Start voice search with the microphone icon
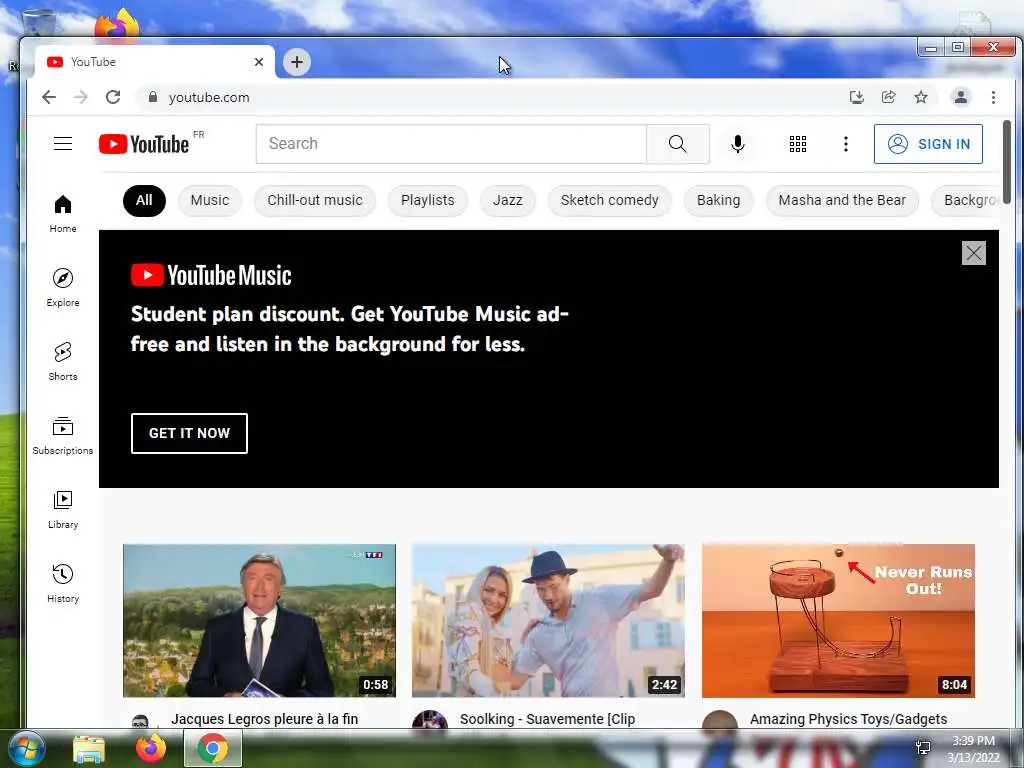 (x=737, y=144)
